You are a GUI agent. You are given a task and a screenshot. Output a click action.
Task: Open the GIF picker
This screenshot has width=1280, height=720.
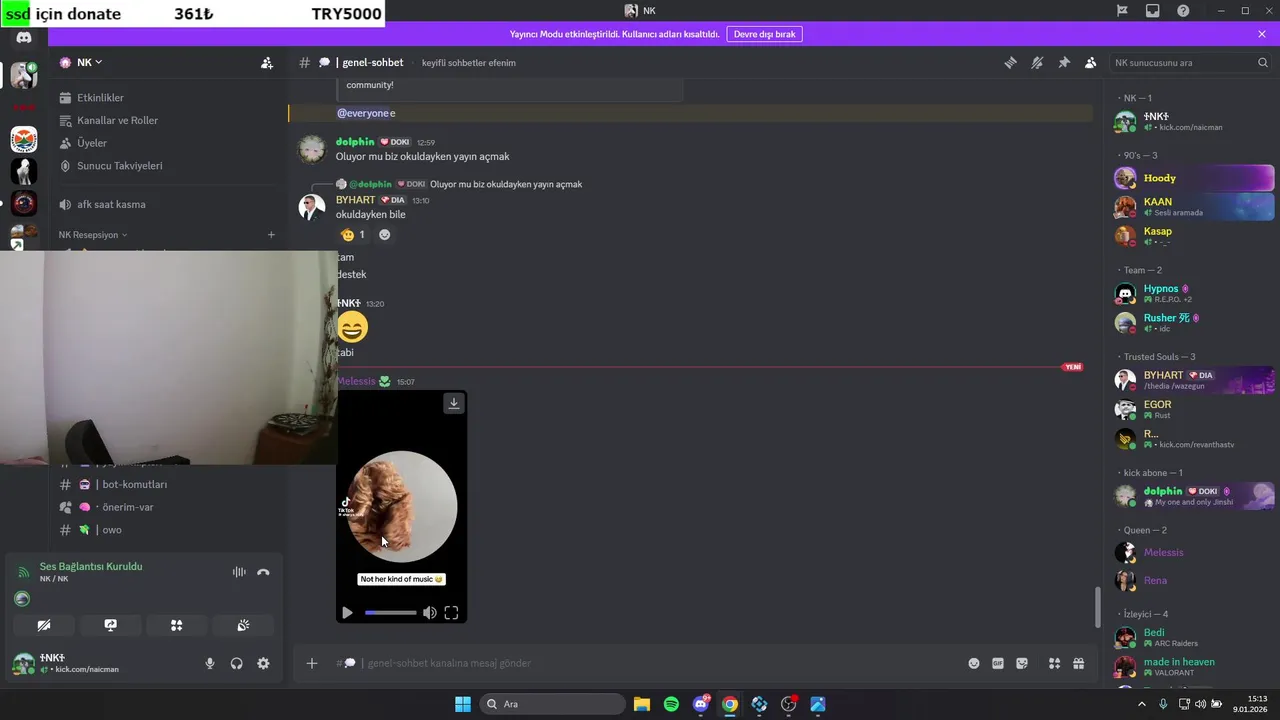998,663
